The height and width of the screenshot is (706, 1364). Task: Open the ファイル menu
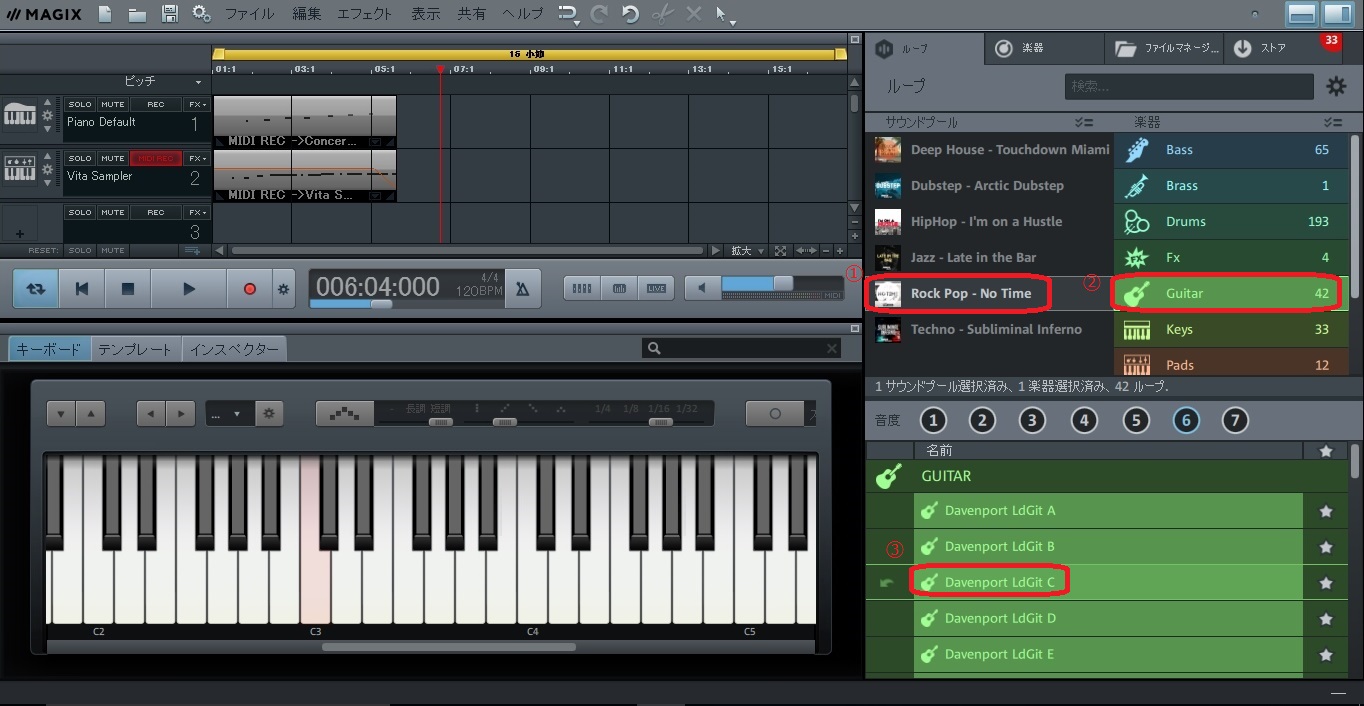click(250, 14)
